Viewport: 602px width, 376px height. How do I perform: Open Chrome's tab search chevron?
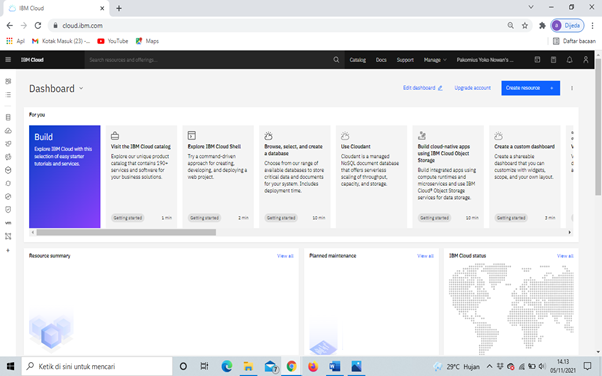[531, 7]
